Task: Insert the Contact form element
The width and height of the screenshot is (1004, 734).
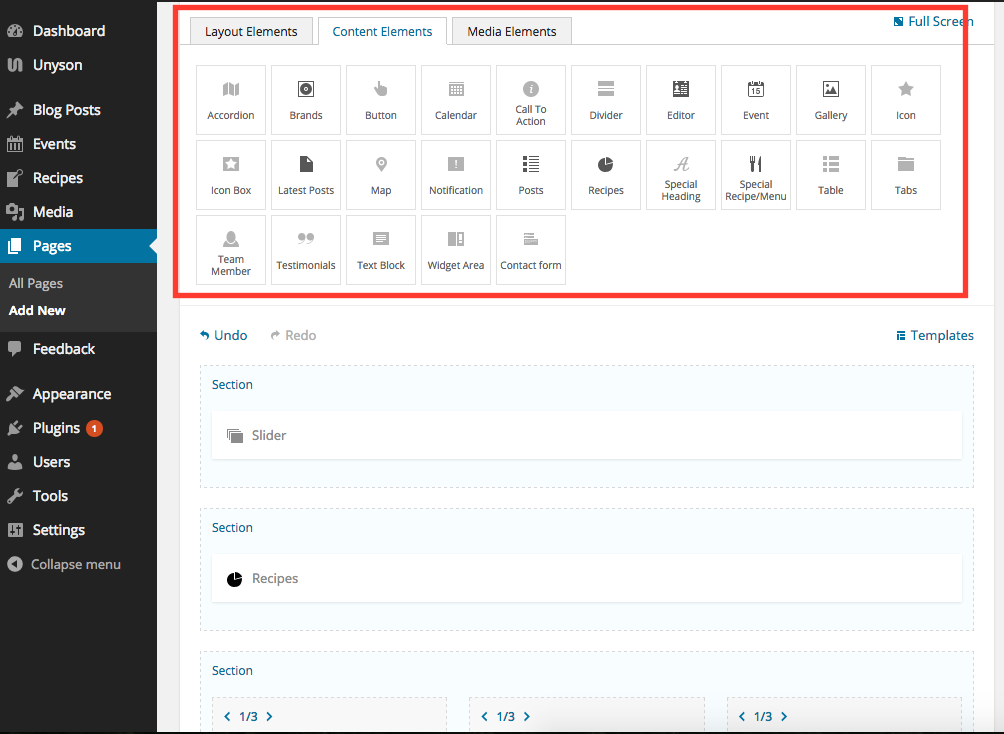Action: pyautogui.click(x=531, y=250)
